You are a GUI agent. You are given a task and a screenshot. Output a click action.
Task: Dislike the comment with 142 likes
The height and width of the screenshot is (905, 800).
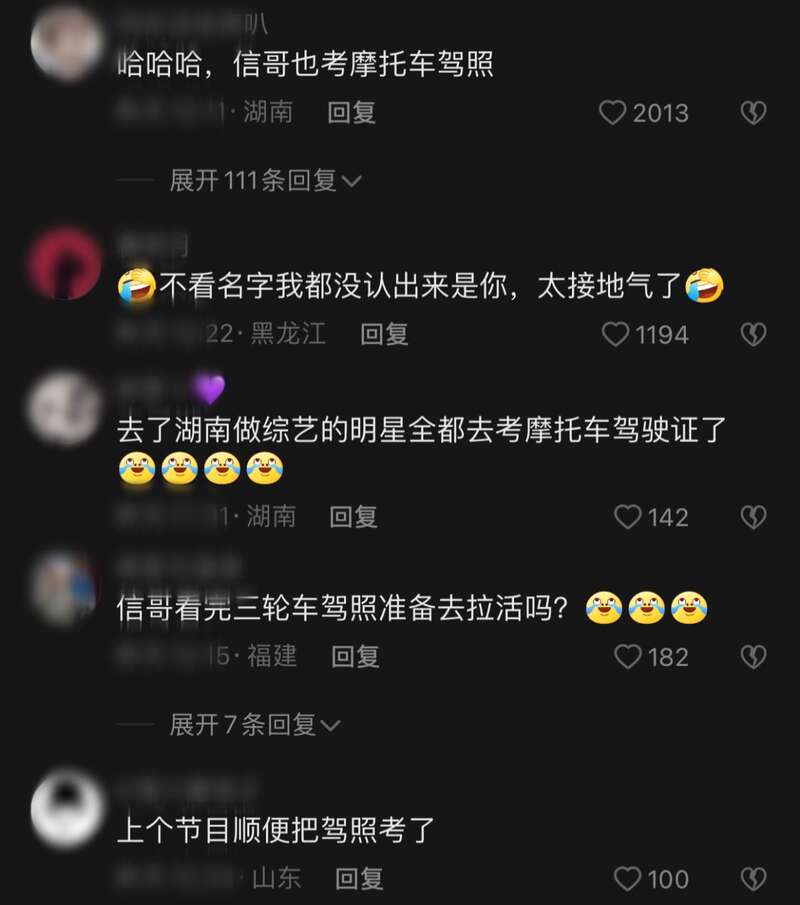click(753, 517)
